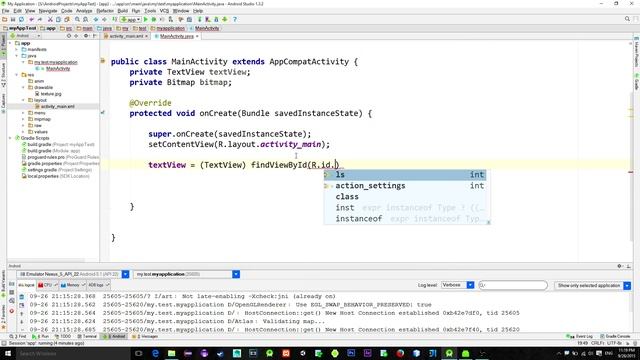Image resolution: width=640 pixels, height=360 pixels.
Task: Select local.properties file
Action: coord(44,176)
